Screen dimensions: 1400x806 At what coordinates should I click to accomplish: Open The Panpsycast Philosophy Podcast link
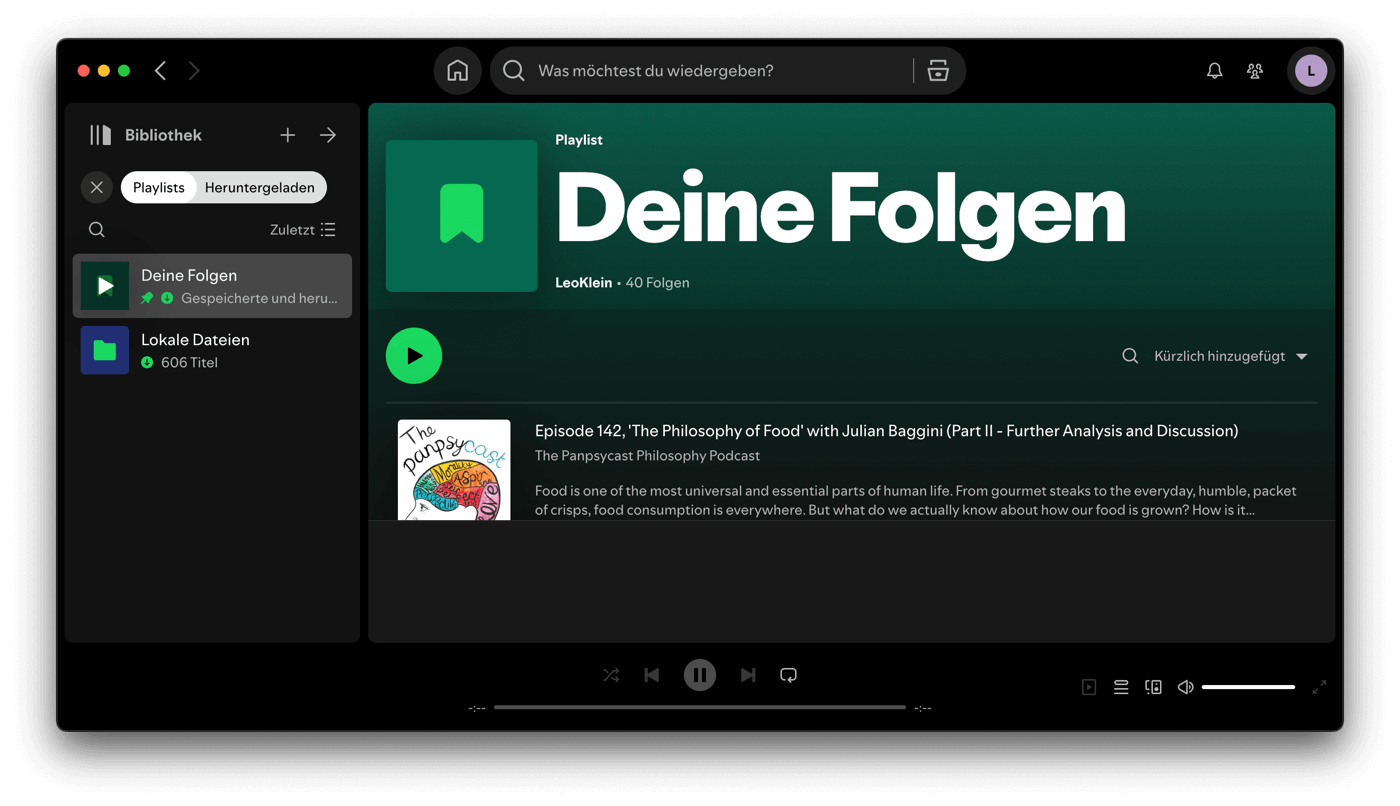pyautogui.click(x=647, y=456)
